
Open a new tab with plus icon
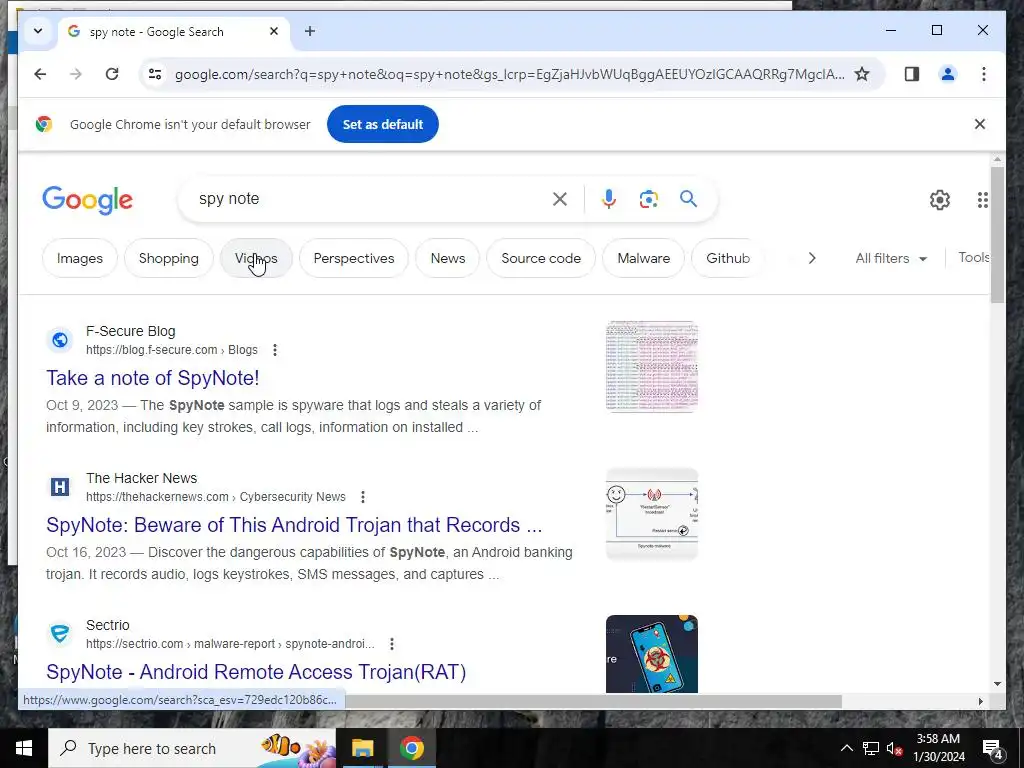click(x=310, y=31)
